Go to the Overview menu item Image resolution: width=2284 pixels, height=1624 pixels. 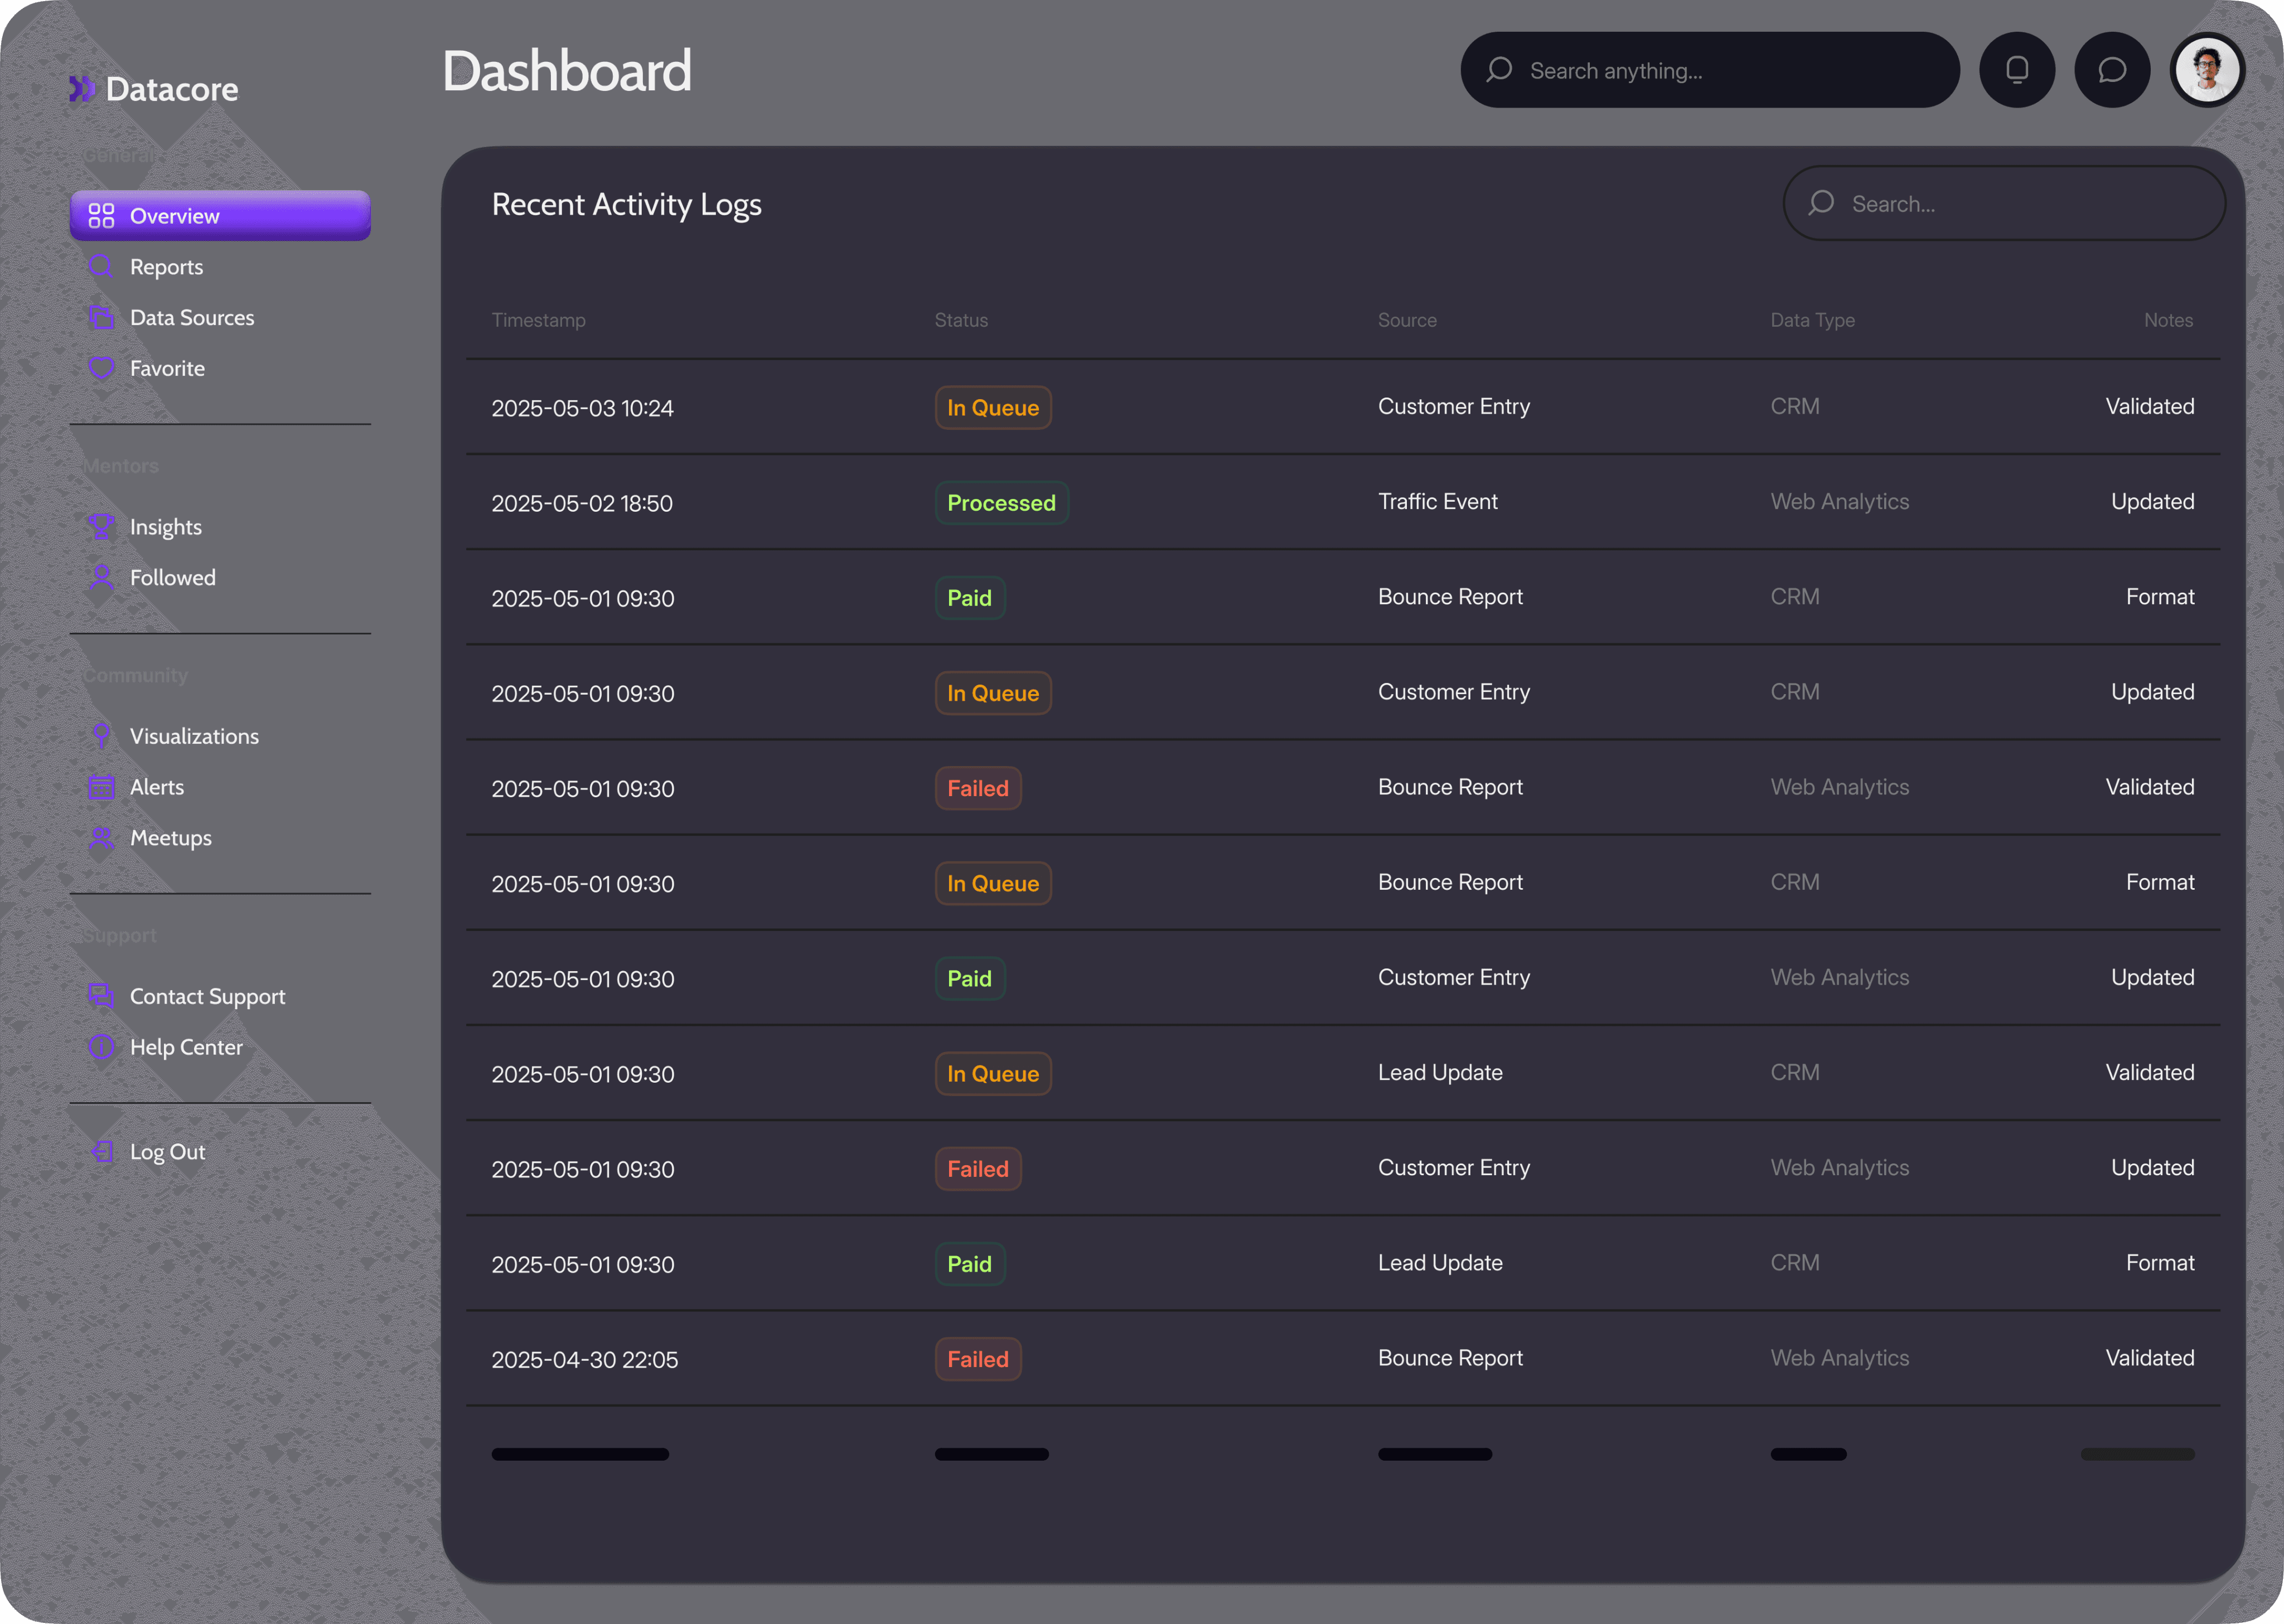click(220, 216)
